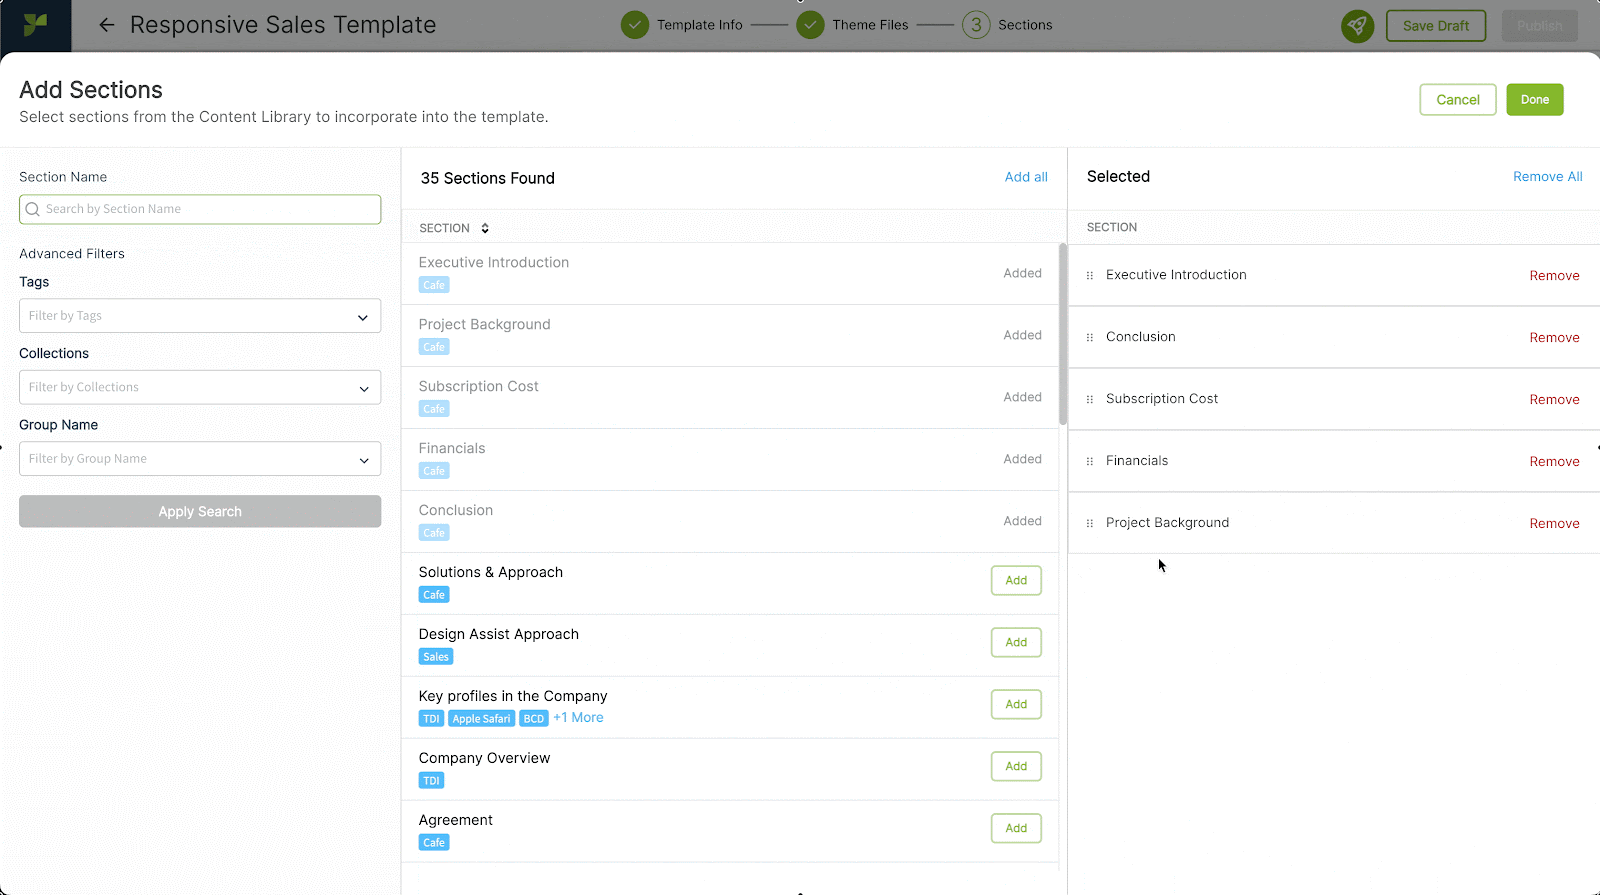Click the Cafe tag under Solutions & Approach
The width and height of the screenshot is (1600, 895).
tap(434, 595)
